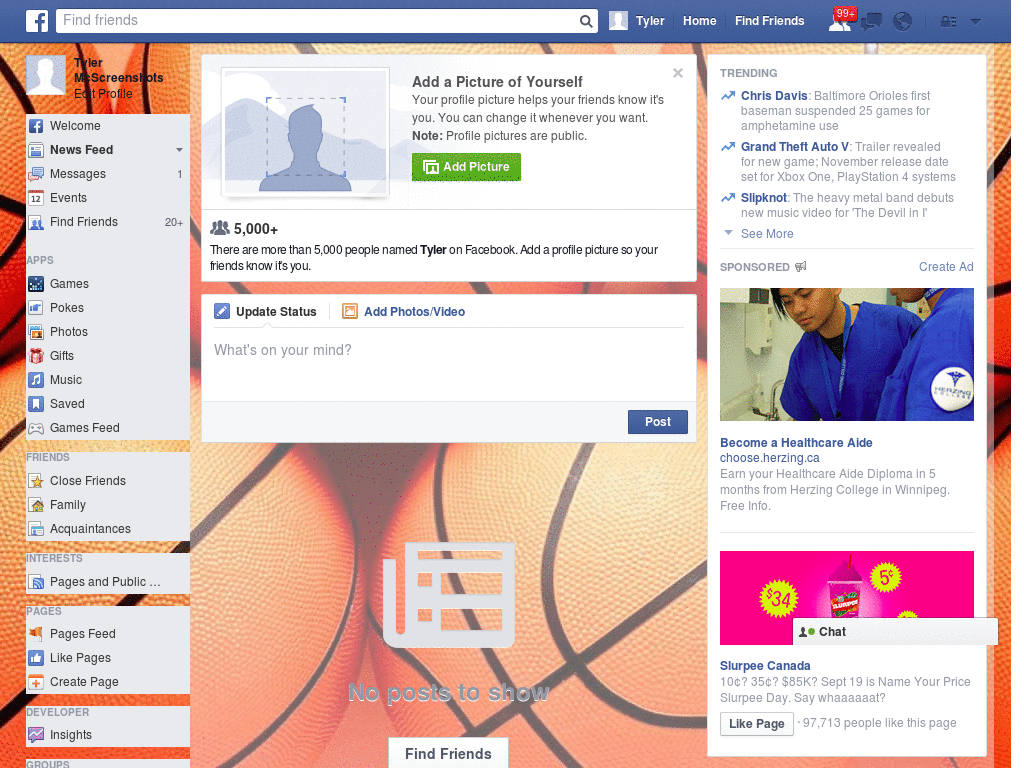Open the Chat bar
Screen dimensions: 1024x768
895,632
